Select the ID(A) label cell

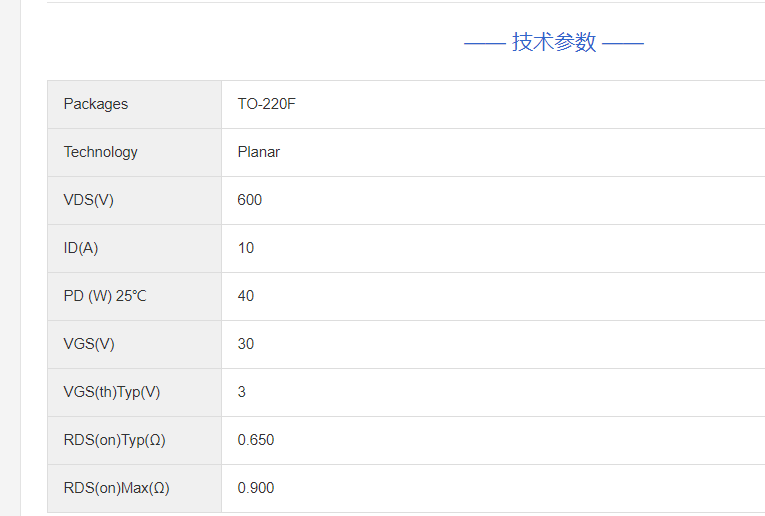point(135,248)
